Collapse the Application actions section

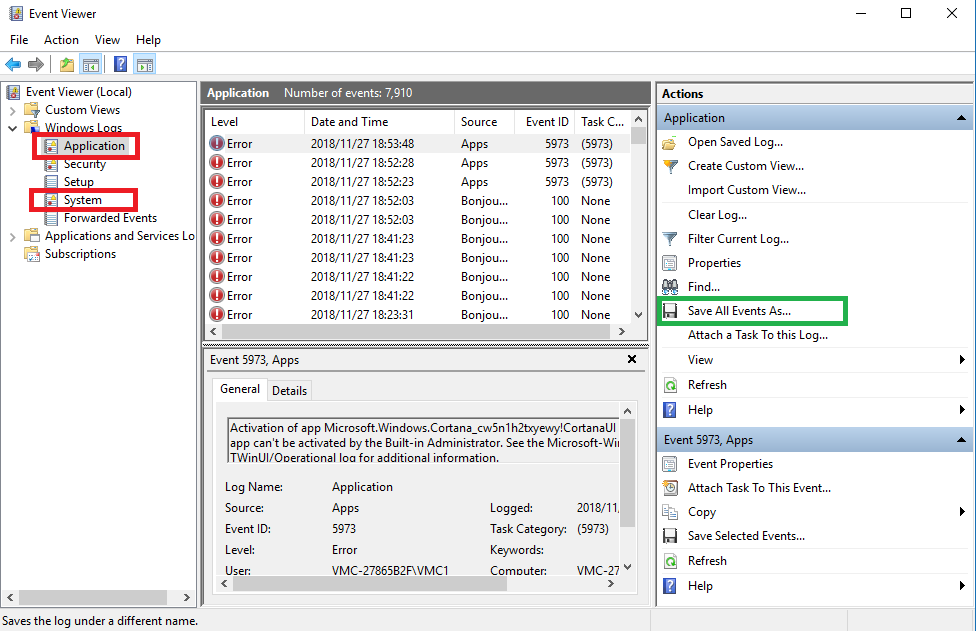(961, 118)
